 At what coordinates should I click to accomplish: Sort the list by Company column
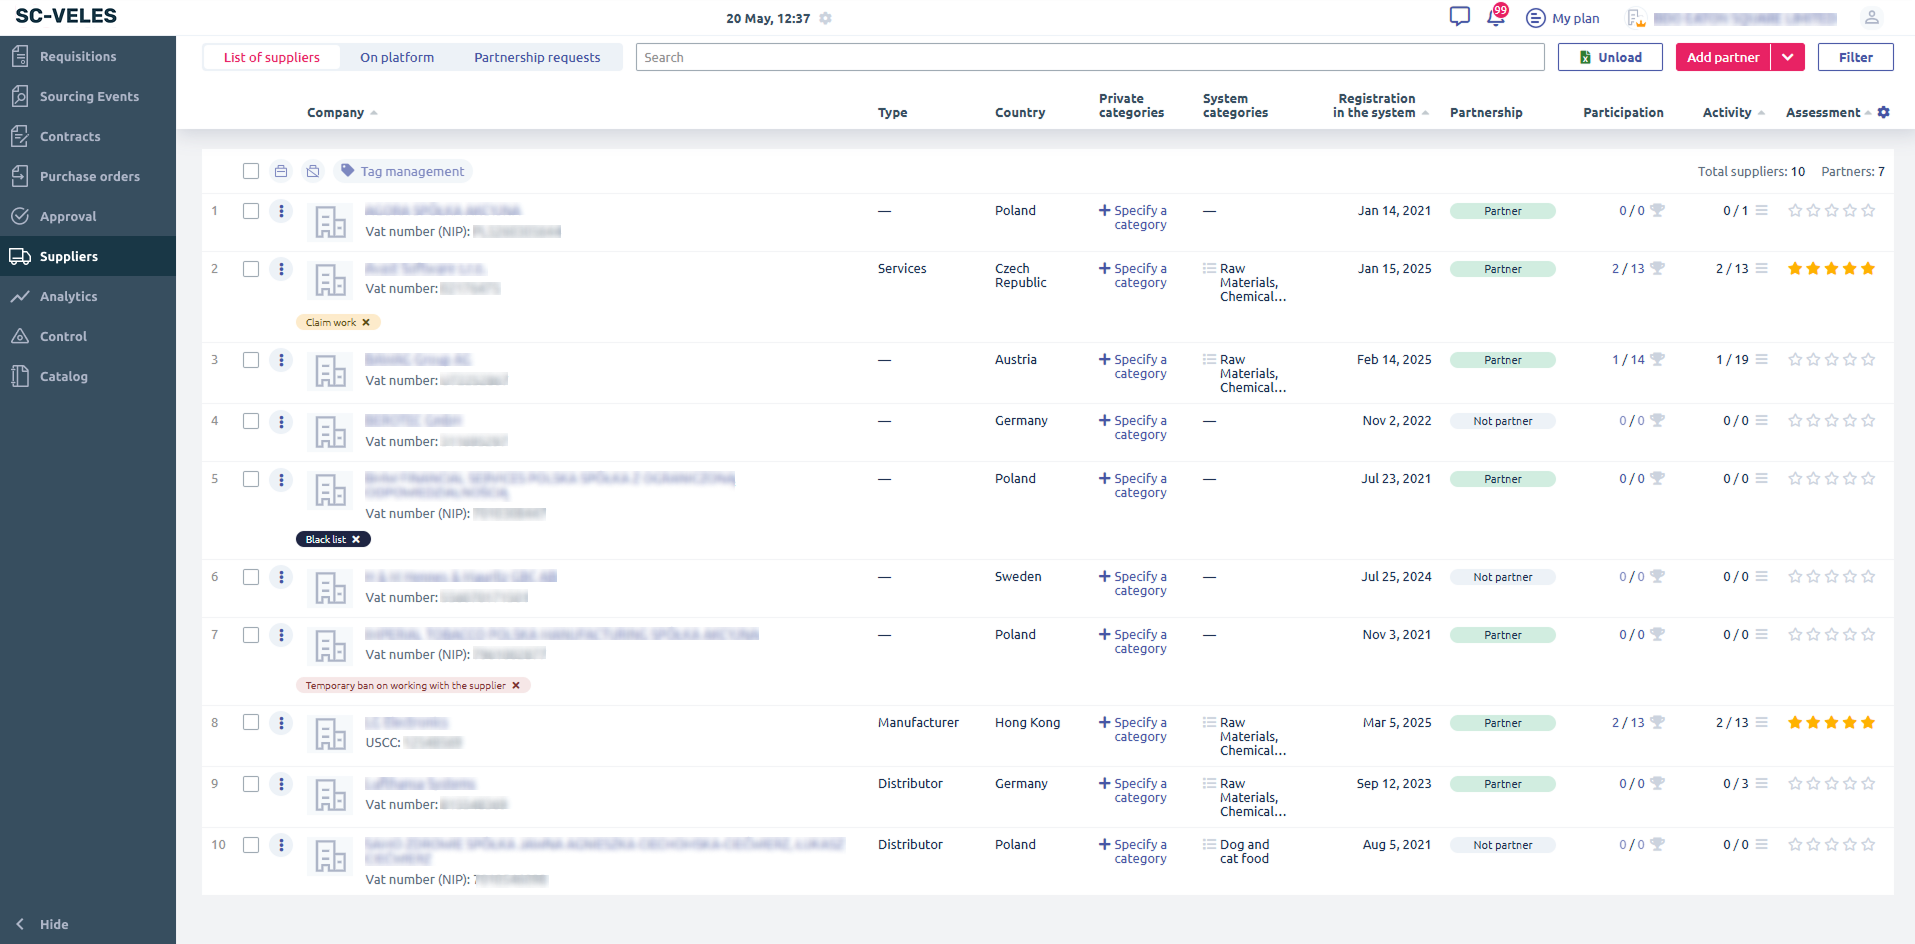(x=336, y=113)
